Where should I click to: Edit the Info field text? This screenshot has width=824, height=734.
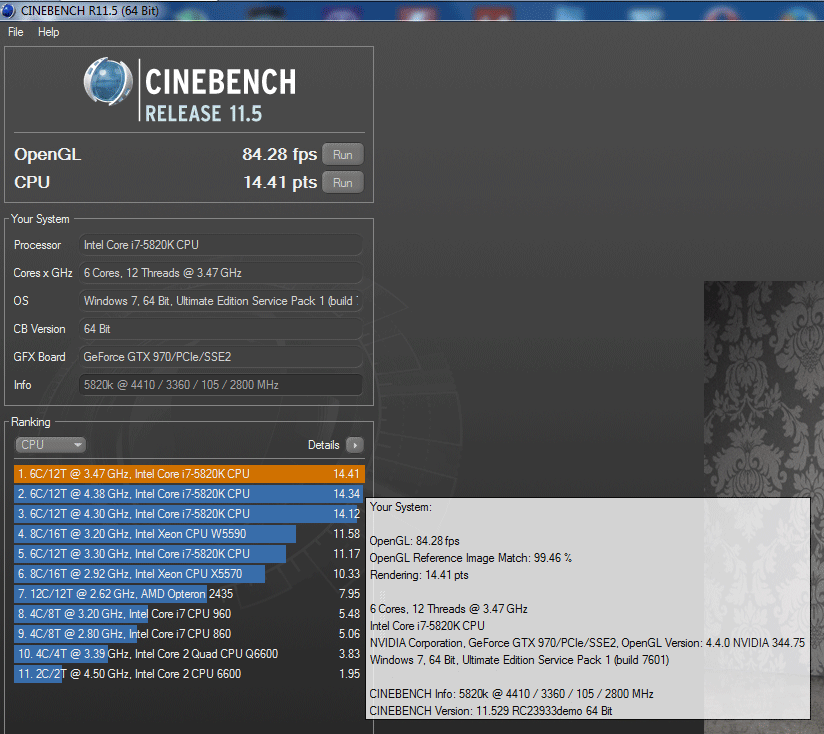tap(221, 385)
